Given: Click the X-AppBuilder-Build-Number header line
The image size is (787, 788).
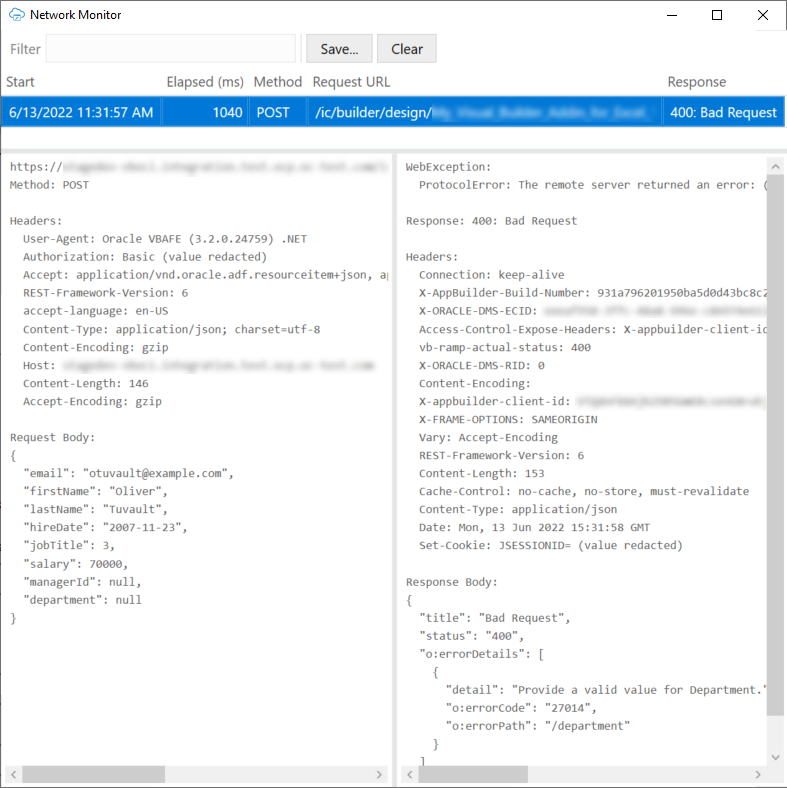Looking at the screenshot, I should [593, 293].
